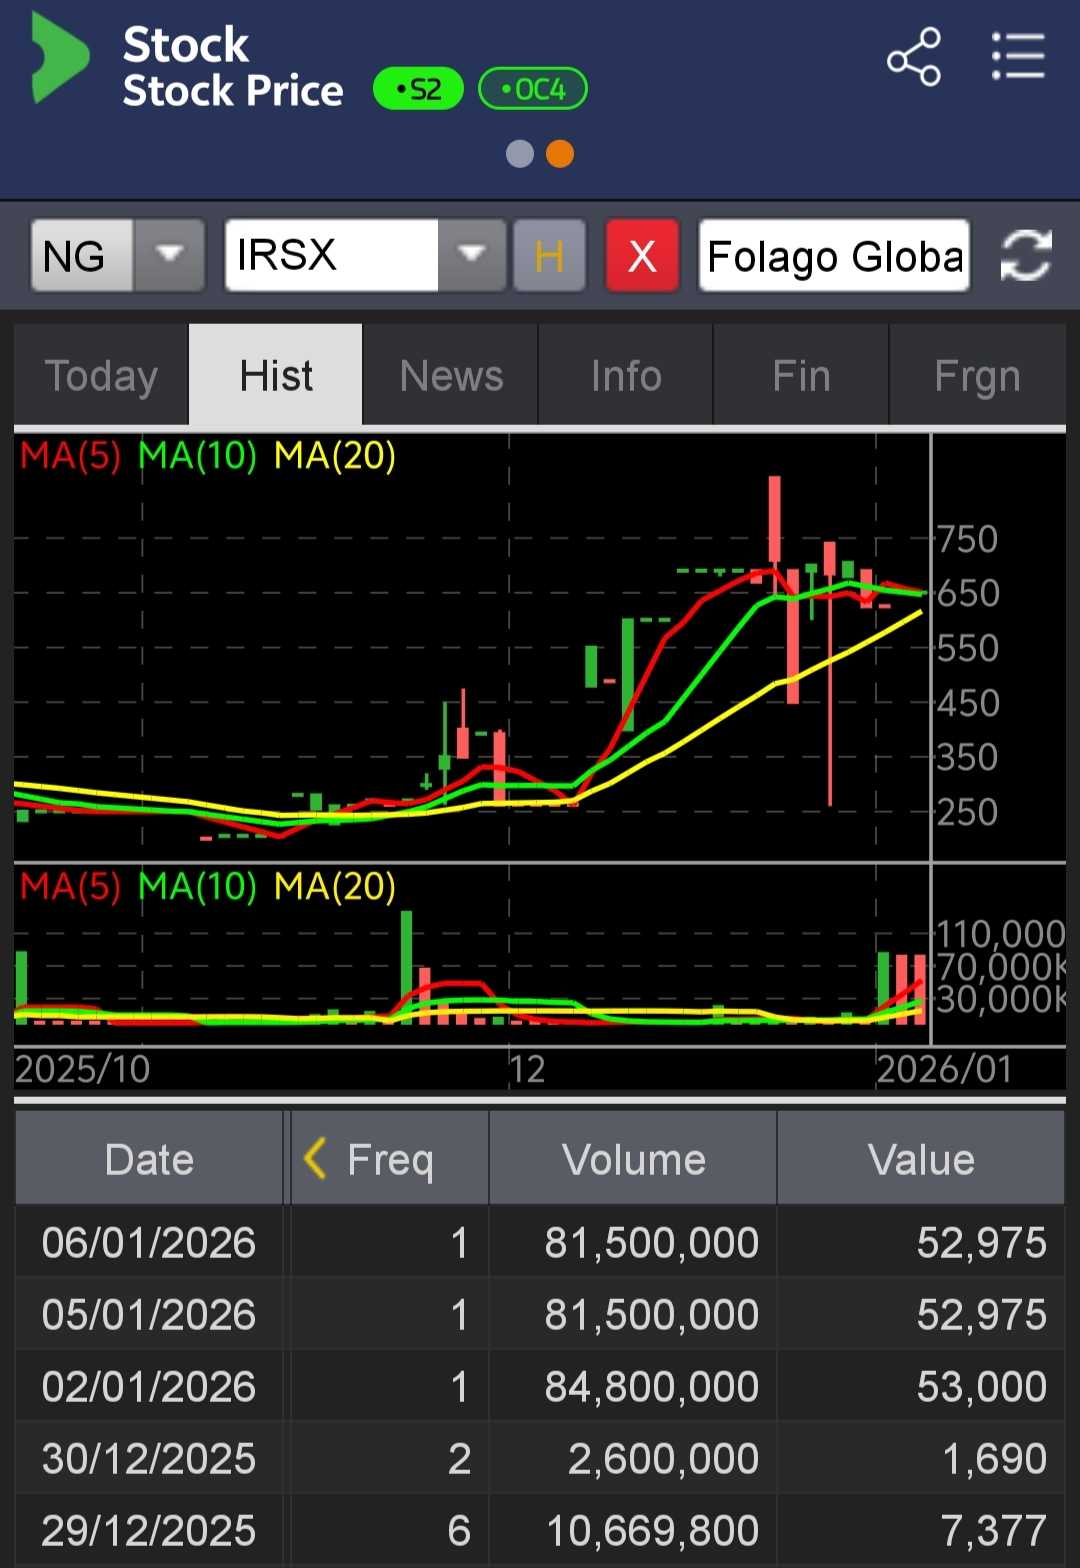Sort by the Volume column header

coord(633,1159)
